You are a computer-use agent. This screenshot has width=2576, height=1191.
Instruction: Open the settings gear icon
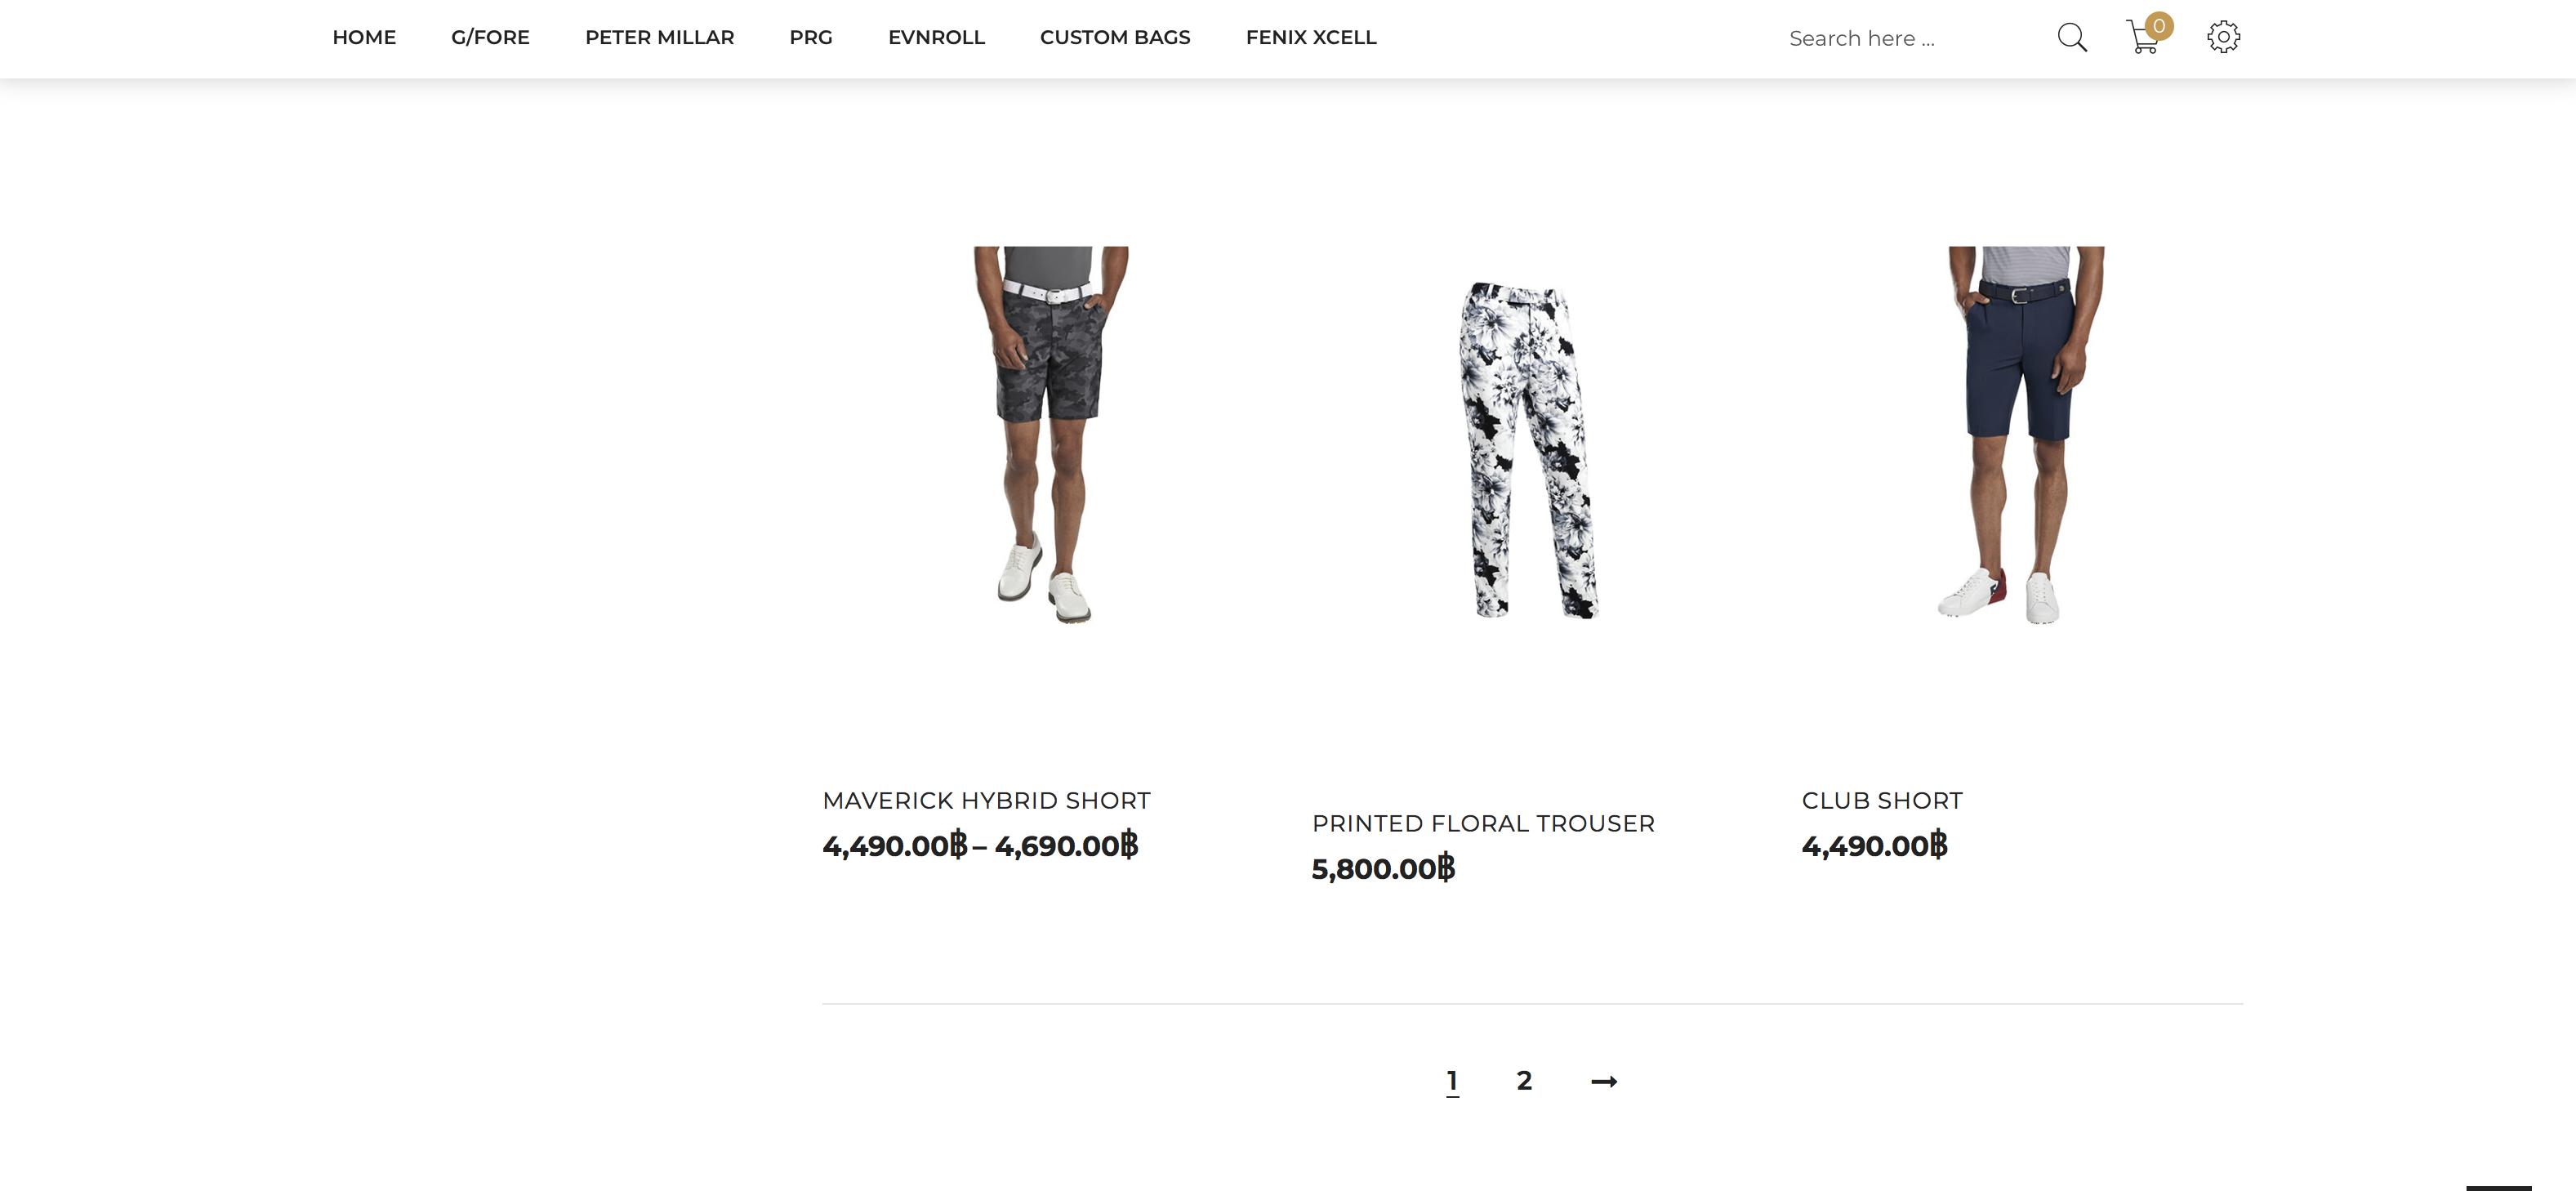pyautogui.click(x=2223, y=38)
